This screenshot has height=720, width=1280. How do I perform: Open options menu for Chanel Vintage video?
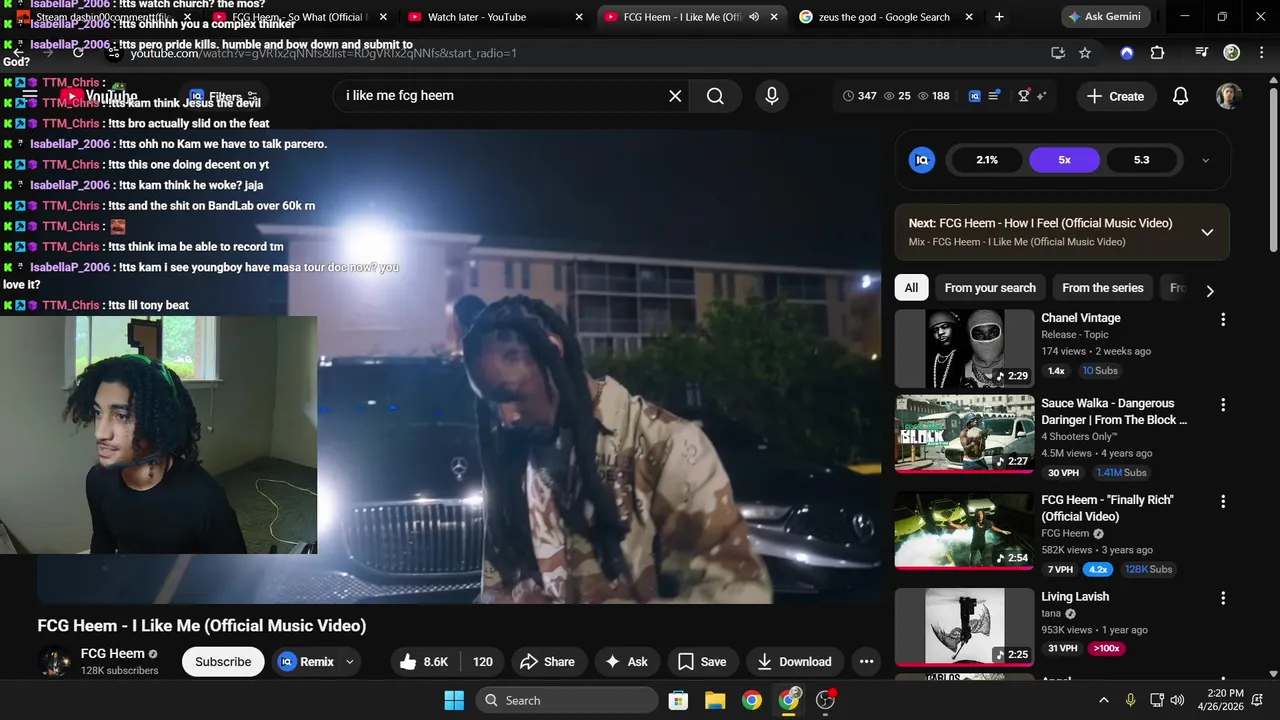[1222, 319]
